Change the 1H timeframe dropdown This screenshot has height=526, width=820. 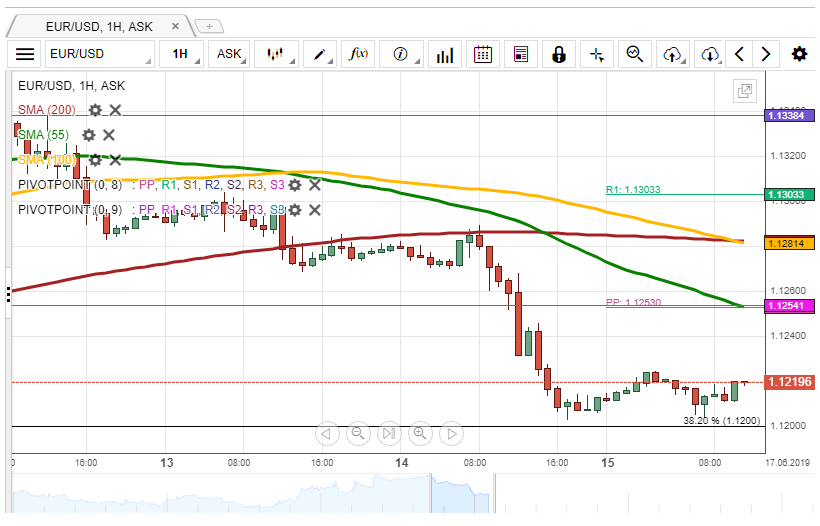pos(181,54)
